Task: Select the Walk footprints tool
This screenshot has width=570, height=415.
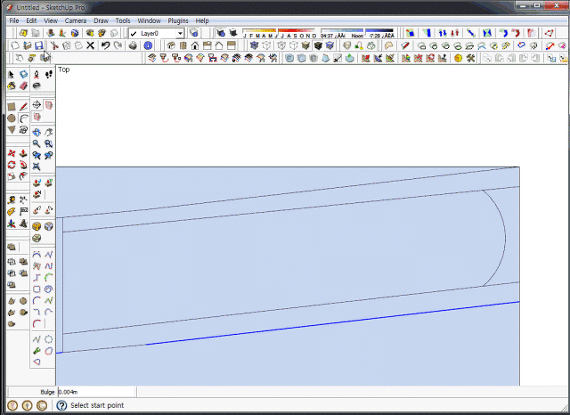Action: click(48, 74)
